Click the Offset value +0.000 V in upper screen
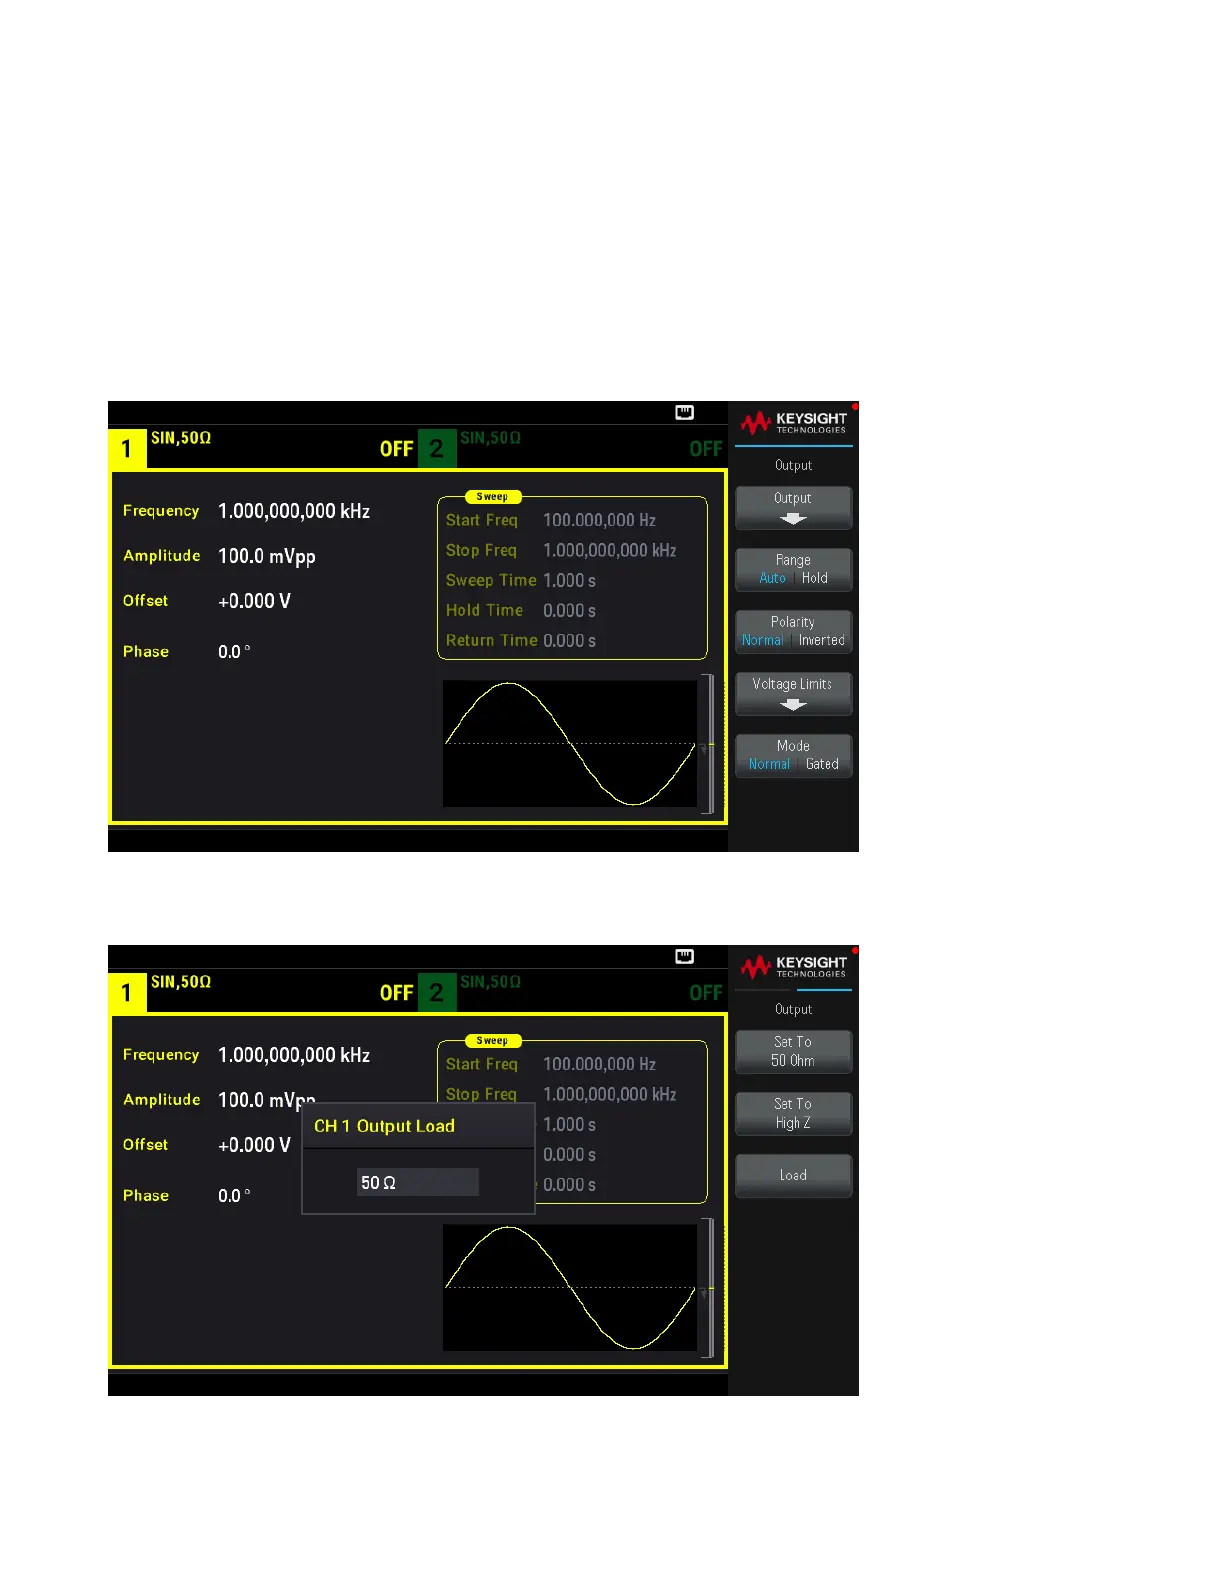The height and width of the screenshot is (1584, 1224). [255, 601]
